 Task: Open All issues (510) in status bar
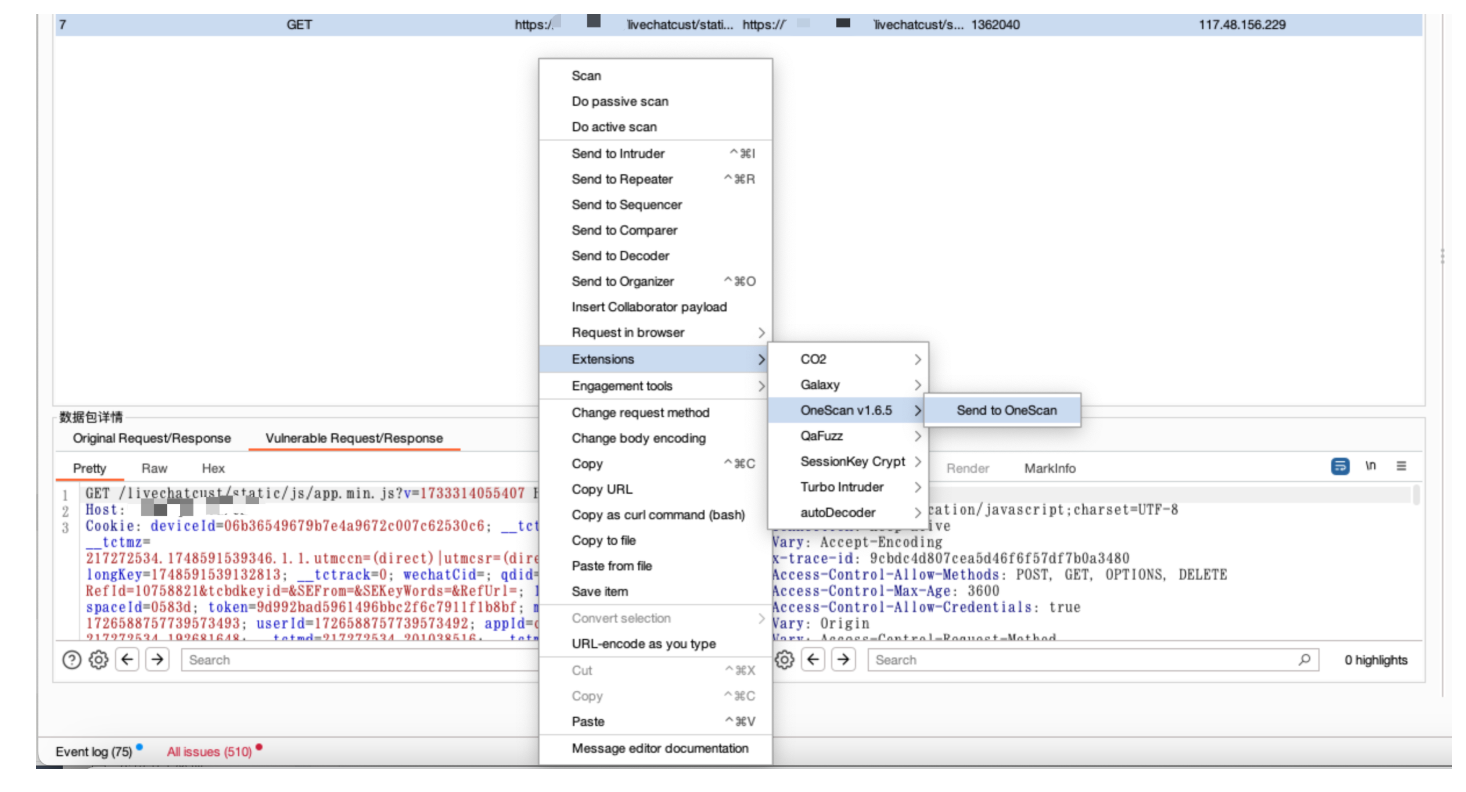(x=209, y=752)
